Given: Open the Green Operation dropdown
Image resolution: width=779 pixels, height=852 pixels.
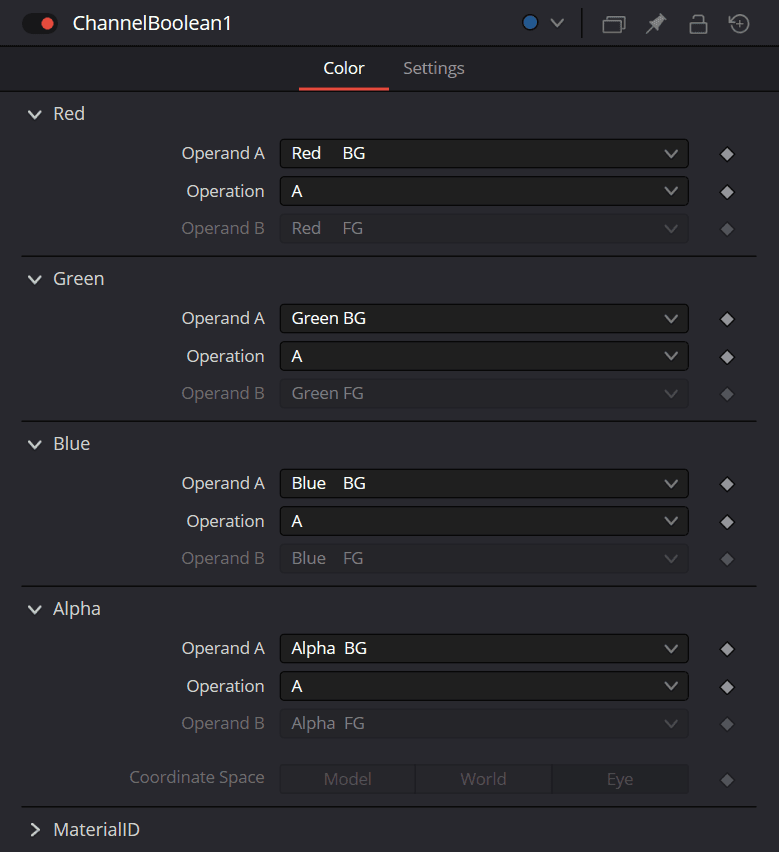Looking at the screenshot, I should click(484, 356).
